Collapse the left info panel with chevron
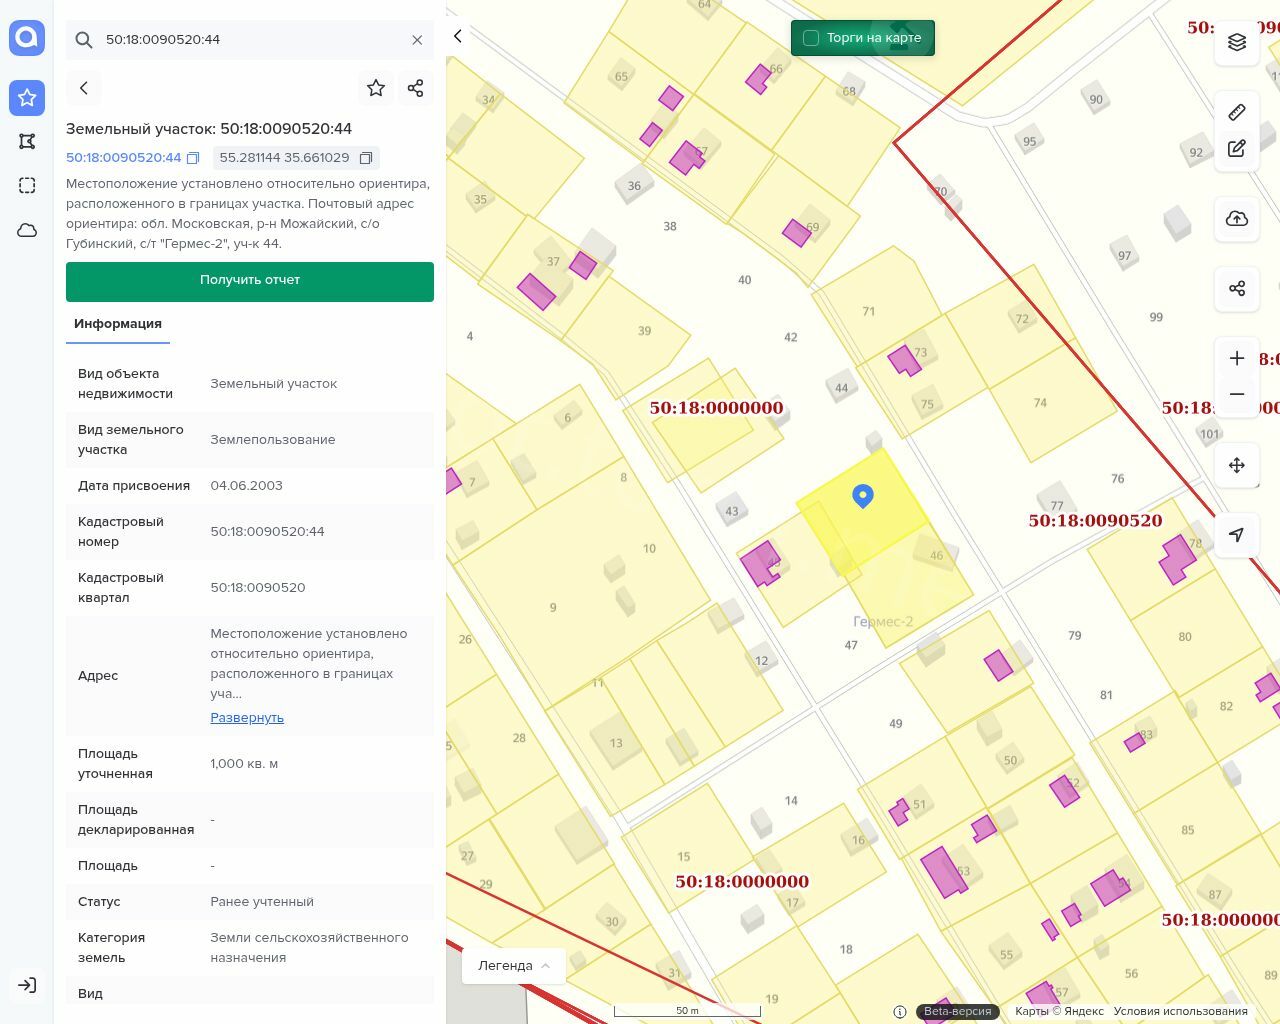This screenshot has width=1280, height=1024. [458, 36]
